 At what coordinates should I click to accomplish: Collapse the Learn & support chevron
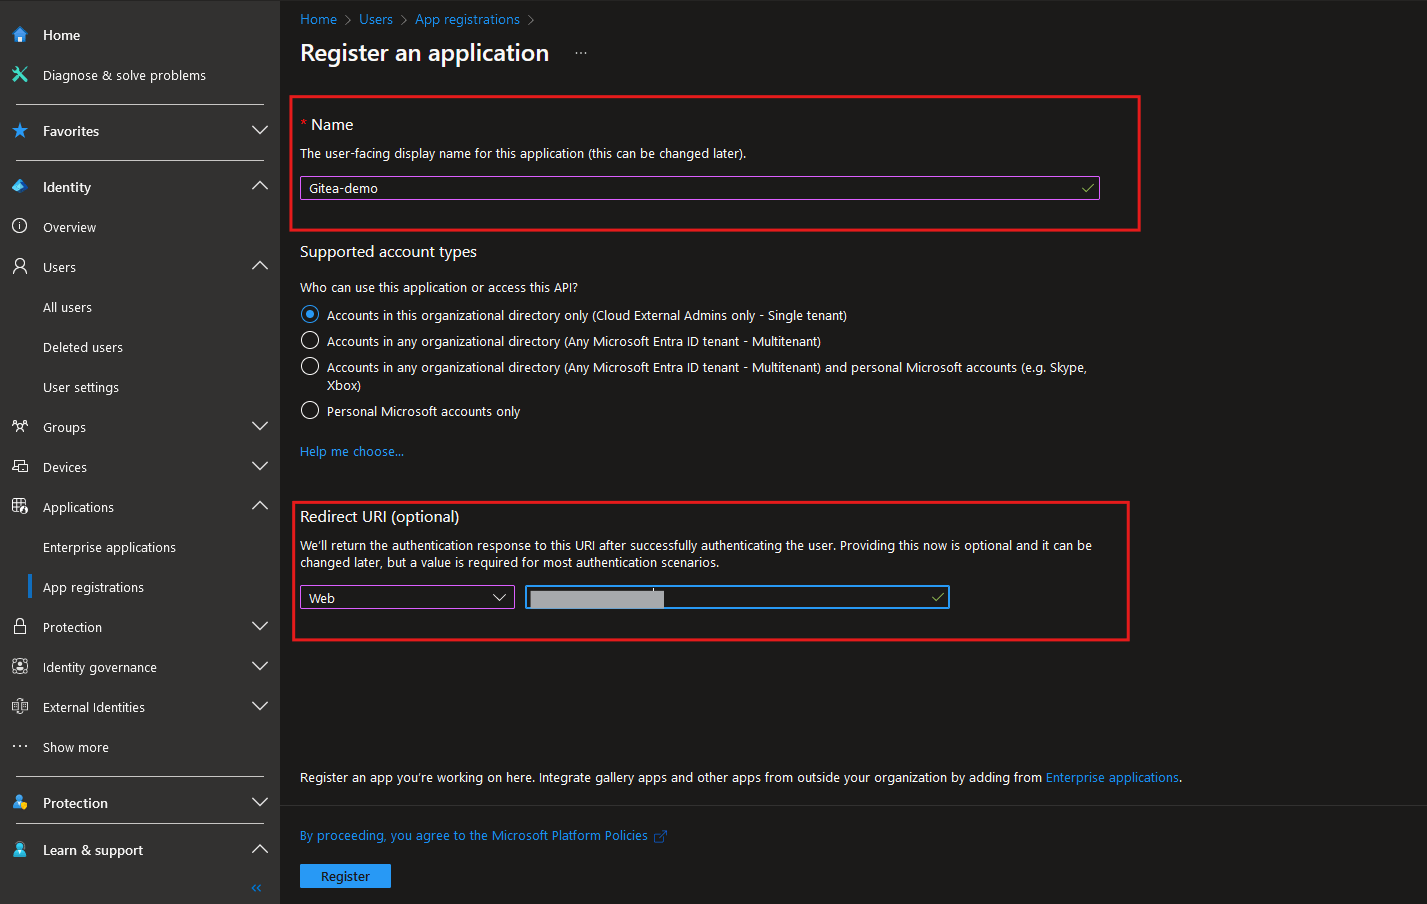(260, 850)
